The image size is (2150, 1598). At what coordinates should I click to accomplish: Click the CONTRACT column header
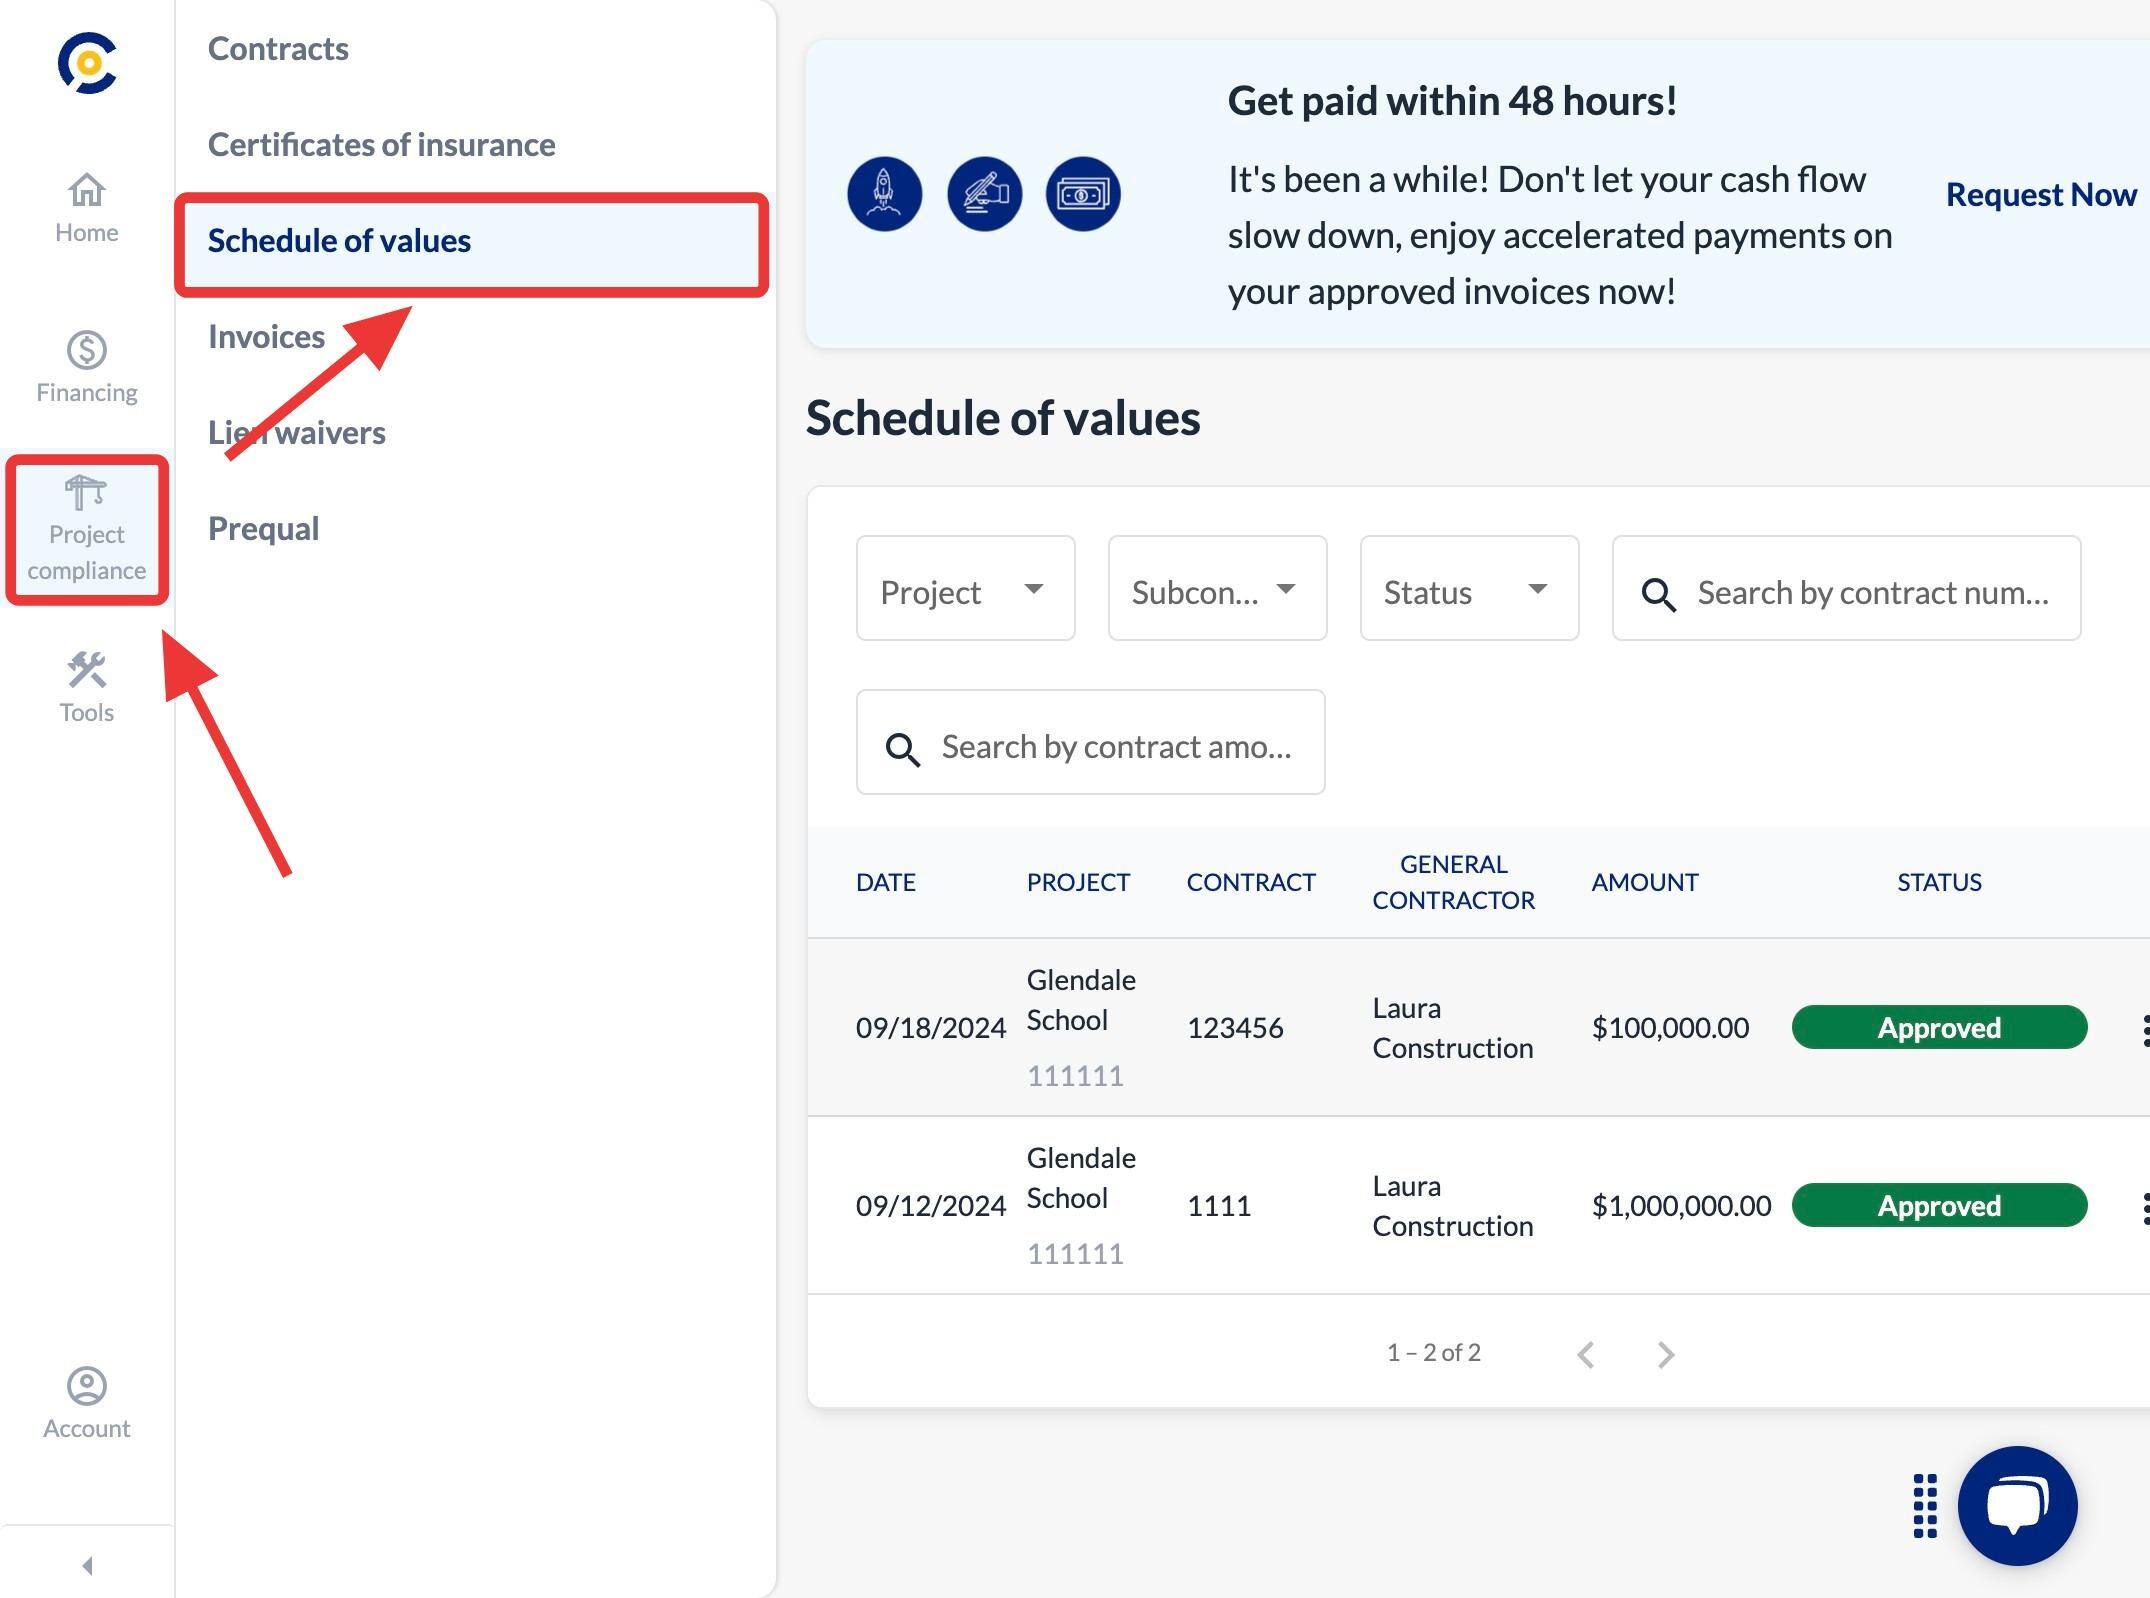tap(1250, 882)
